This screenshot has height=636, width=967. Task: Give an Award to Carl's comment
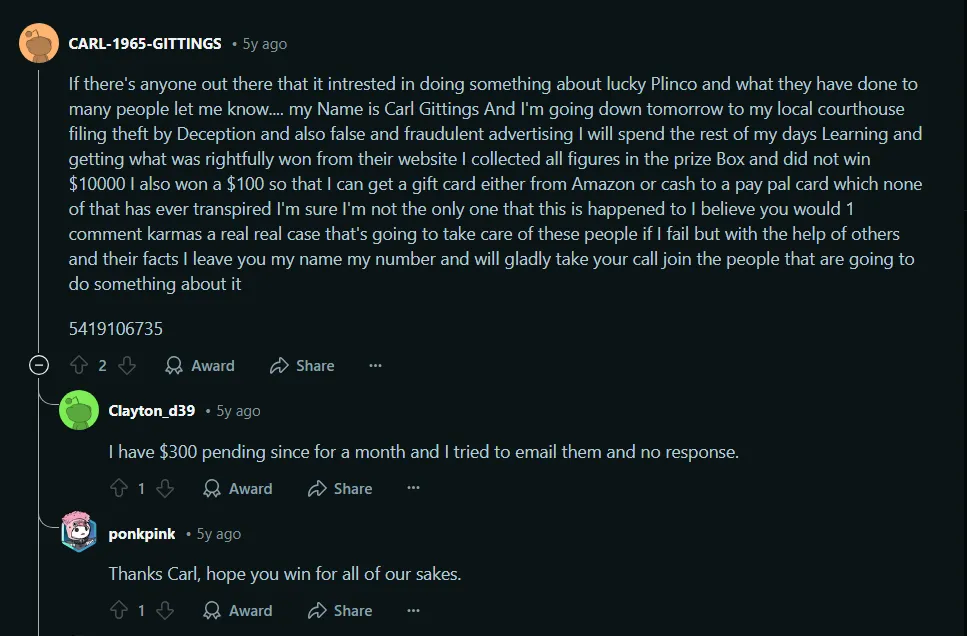click(200, 365)
